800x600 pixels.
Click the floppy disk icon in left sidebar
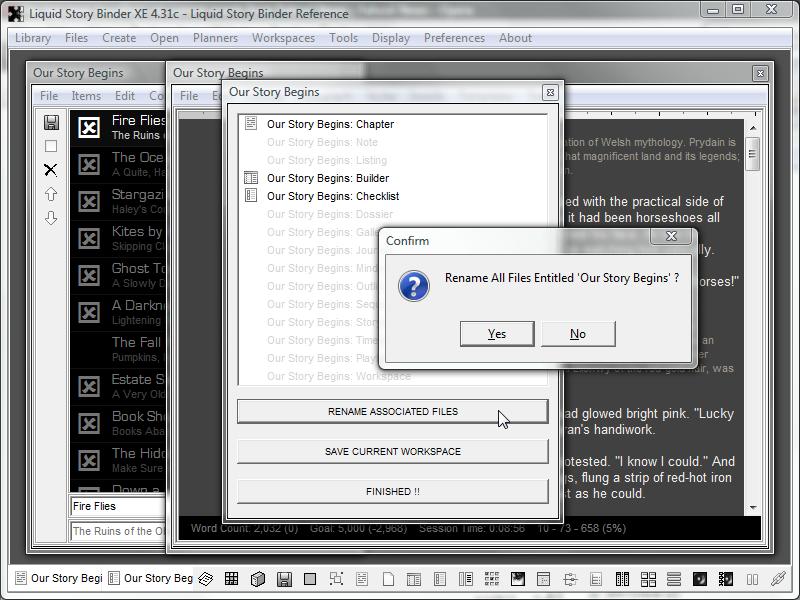point(51,122)
